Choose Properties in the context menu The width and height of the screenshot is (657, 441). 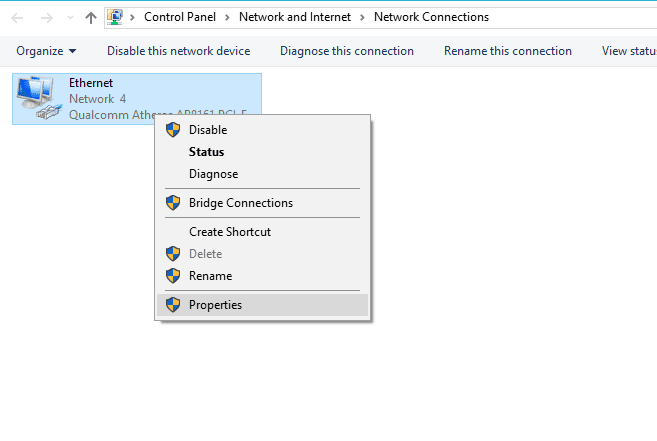(263, 305)
